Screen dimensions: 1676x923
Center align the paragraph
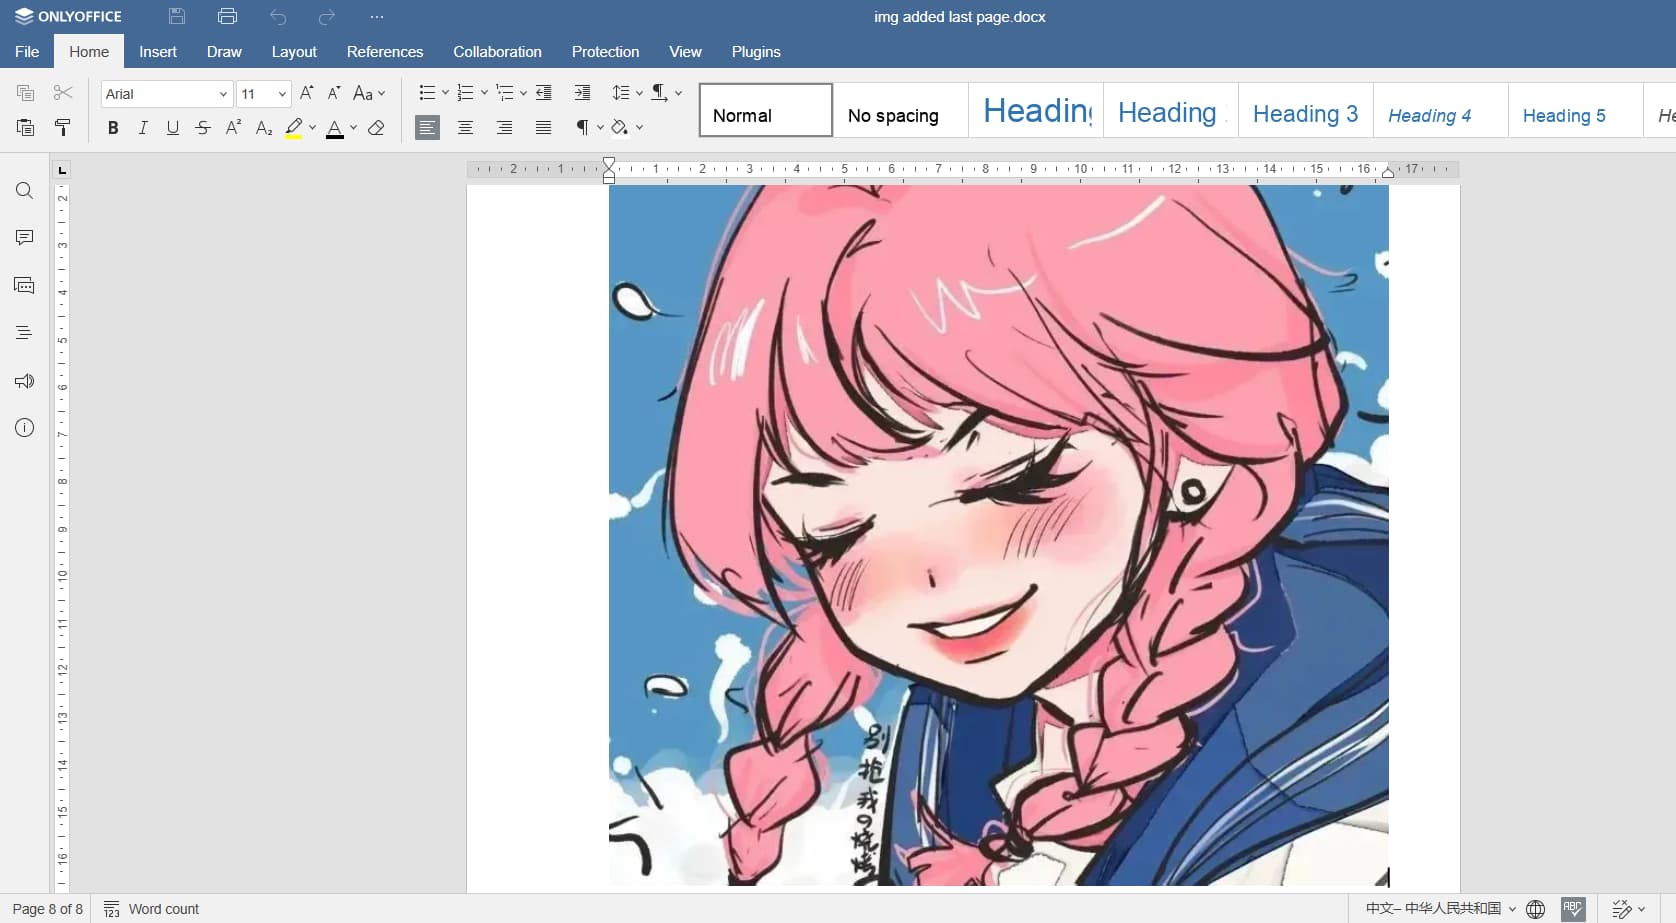[466, 127]
